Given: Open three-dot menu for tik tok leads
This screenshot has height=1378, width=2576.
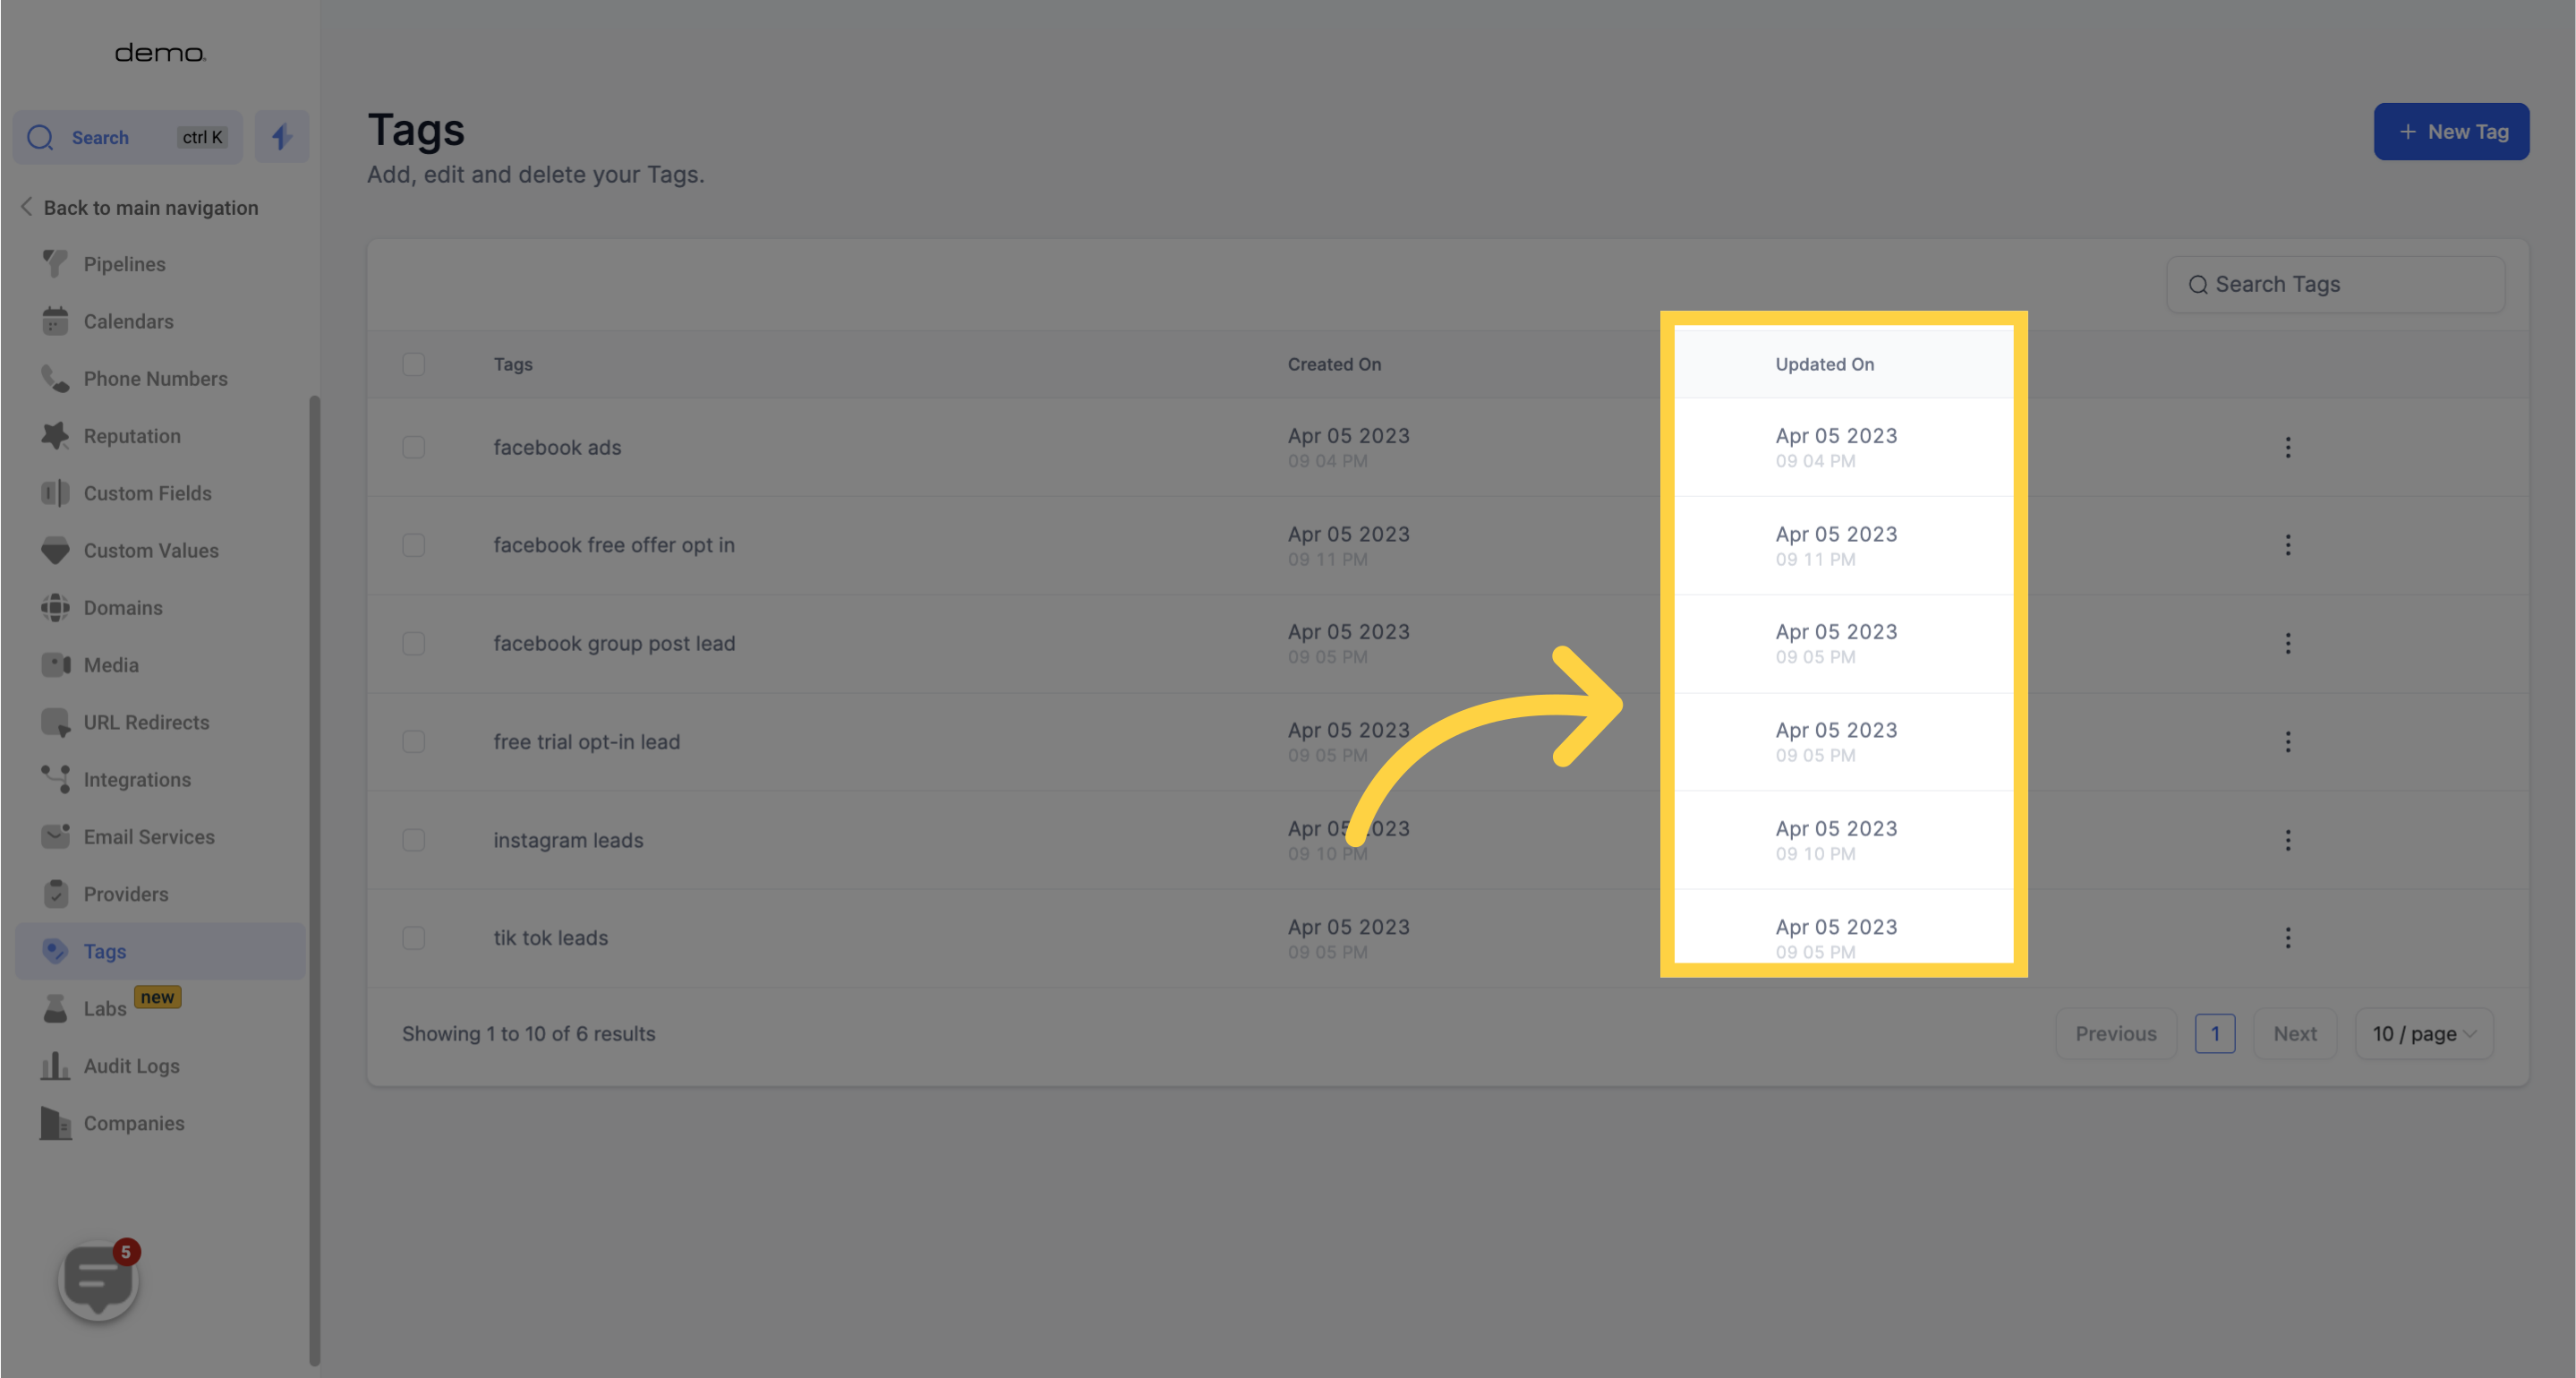Looking at the screenshot, I should tap(2287, 938).
